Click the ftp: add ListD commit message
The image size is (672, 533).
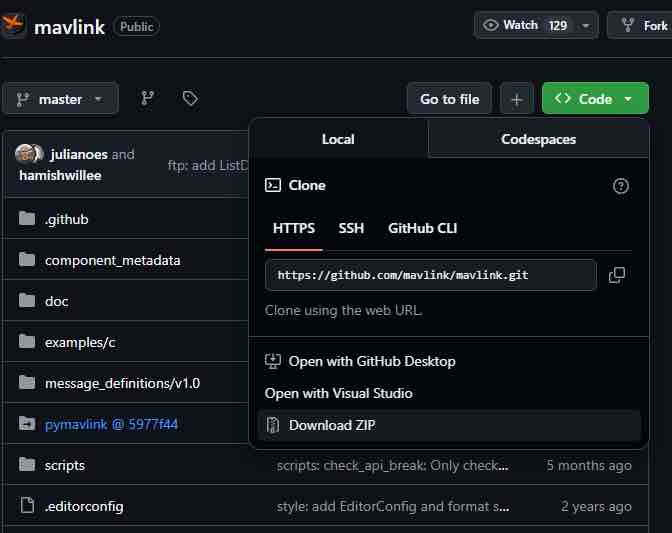click(x=208, y=165)
